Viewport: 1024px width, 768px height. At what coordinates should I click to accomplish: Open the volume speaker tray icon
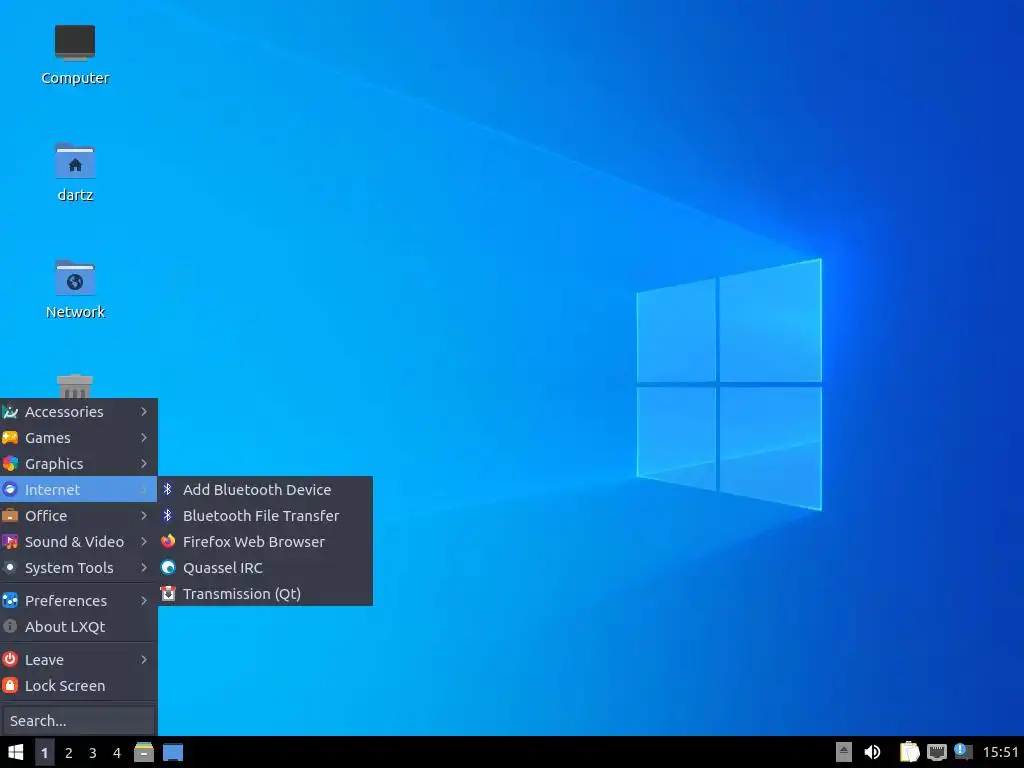[x=872, y=752]
